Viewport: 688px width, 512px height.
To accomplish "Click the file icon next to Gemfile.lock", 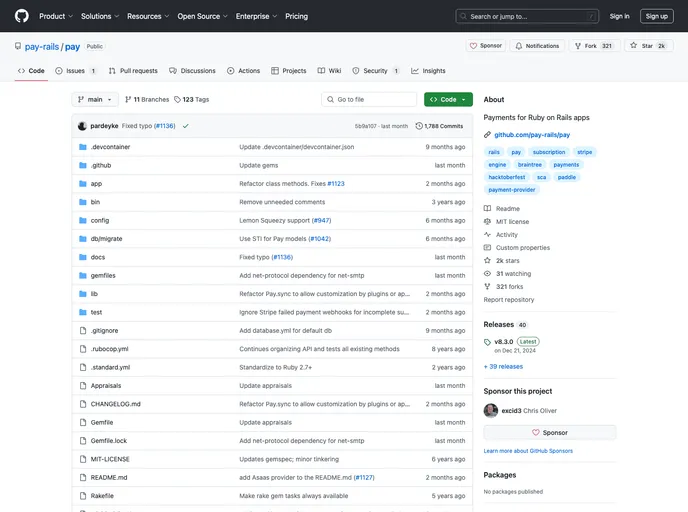I will point(82,441).
